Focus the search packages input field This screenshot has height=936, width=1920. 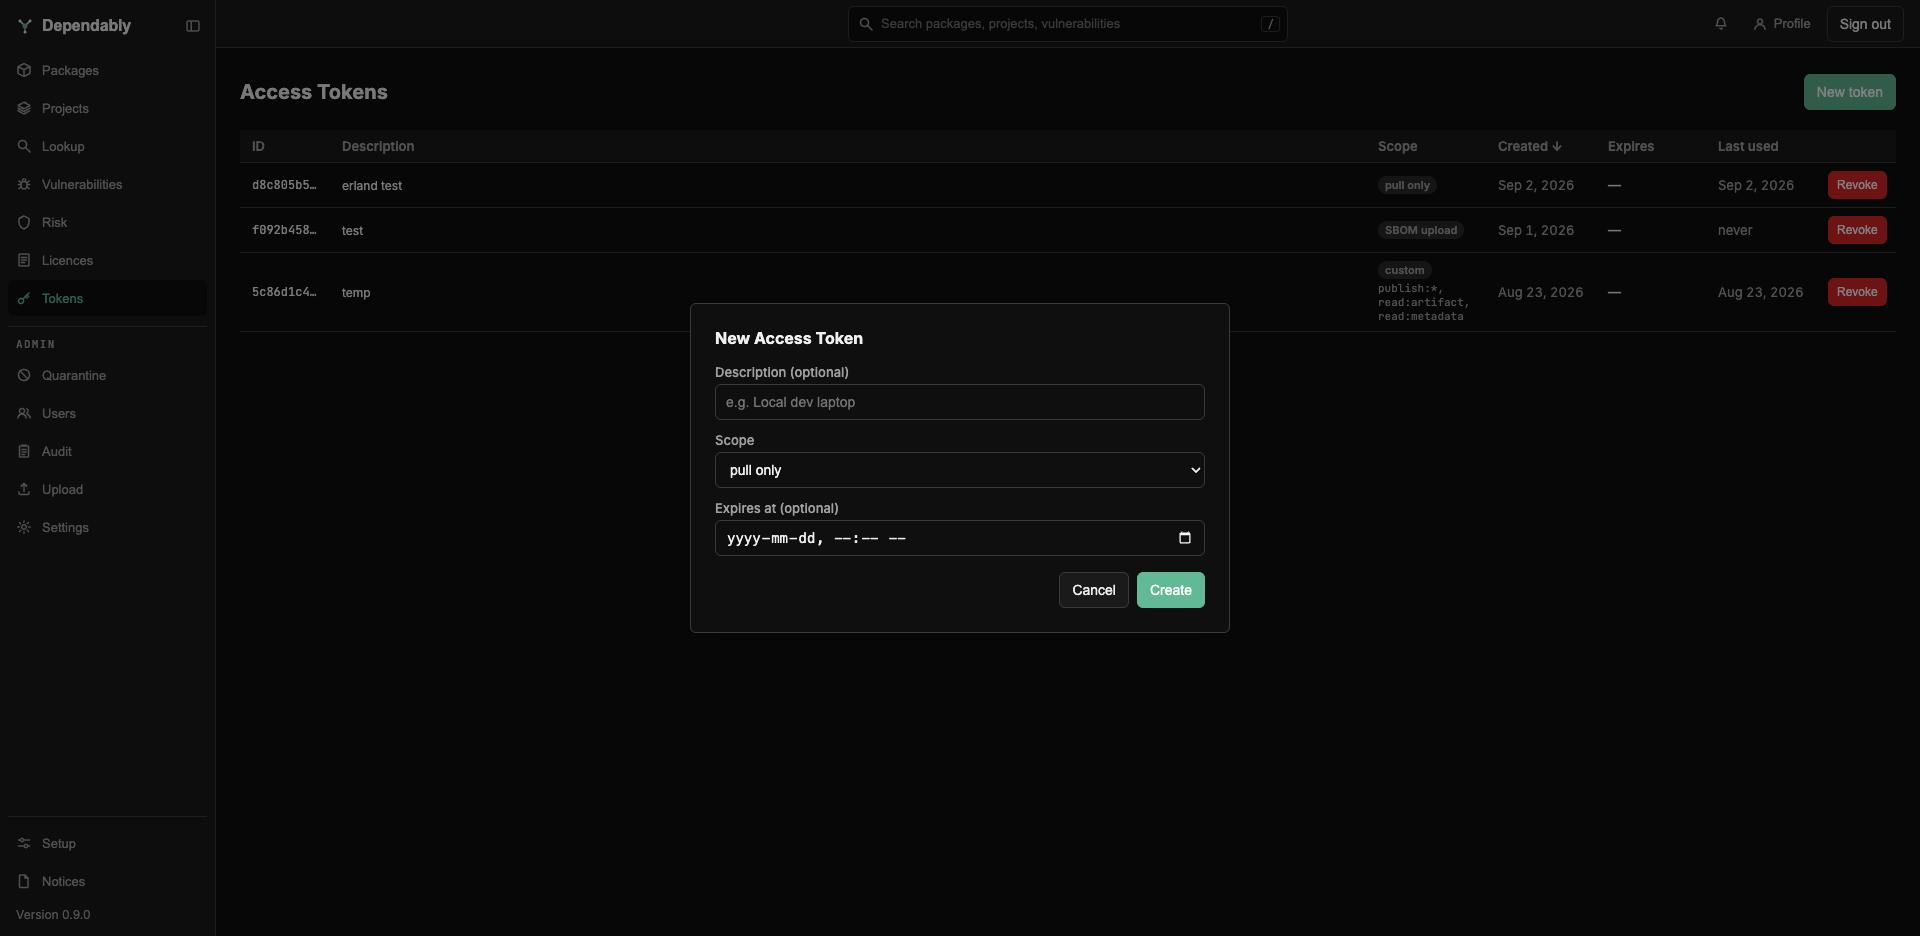click(1068, 24)
